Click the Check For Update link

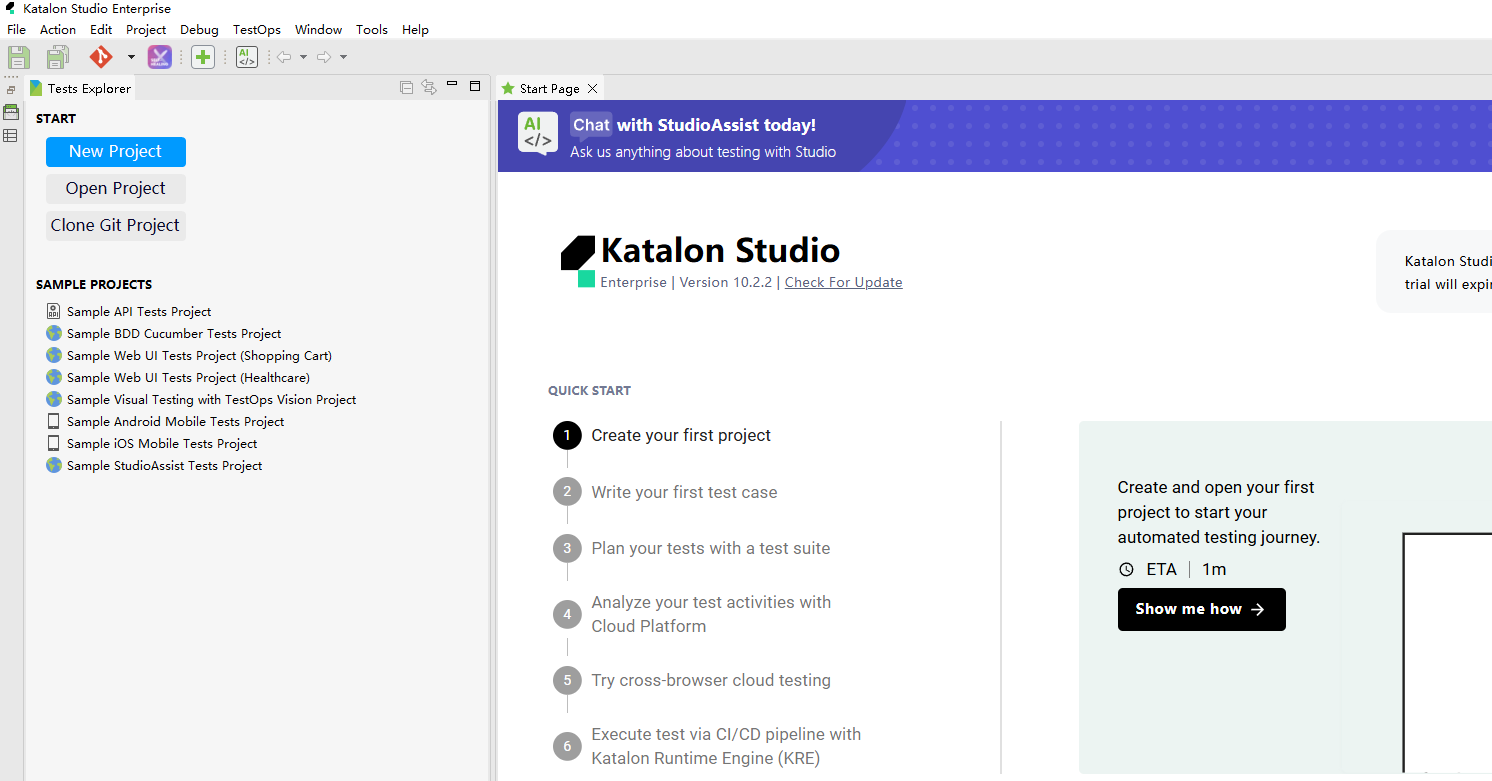[x=843, y=282]
